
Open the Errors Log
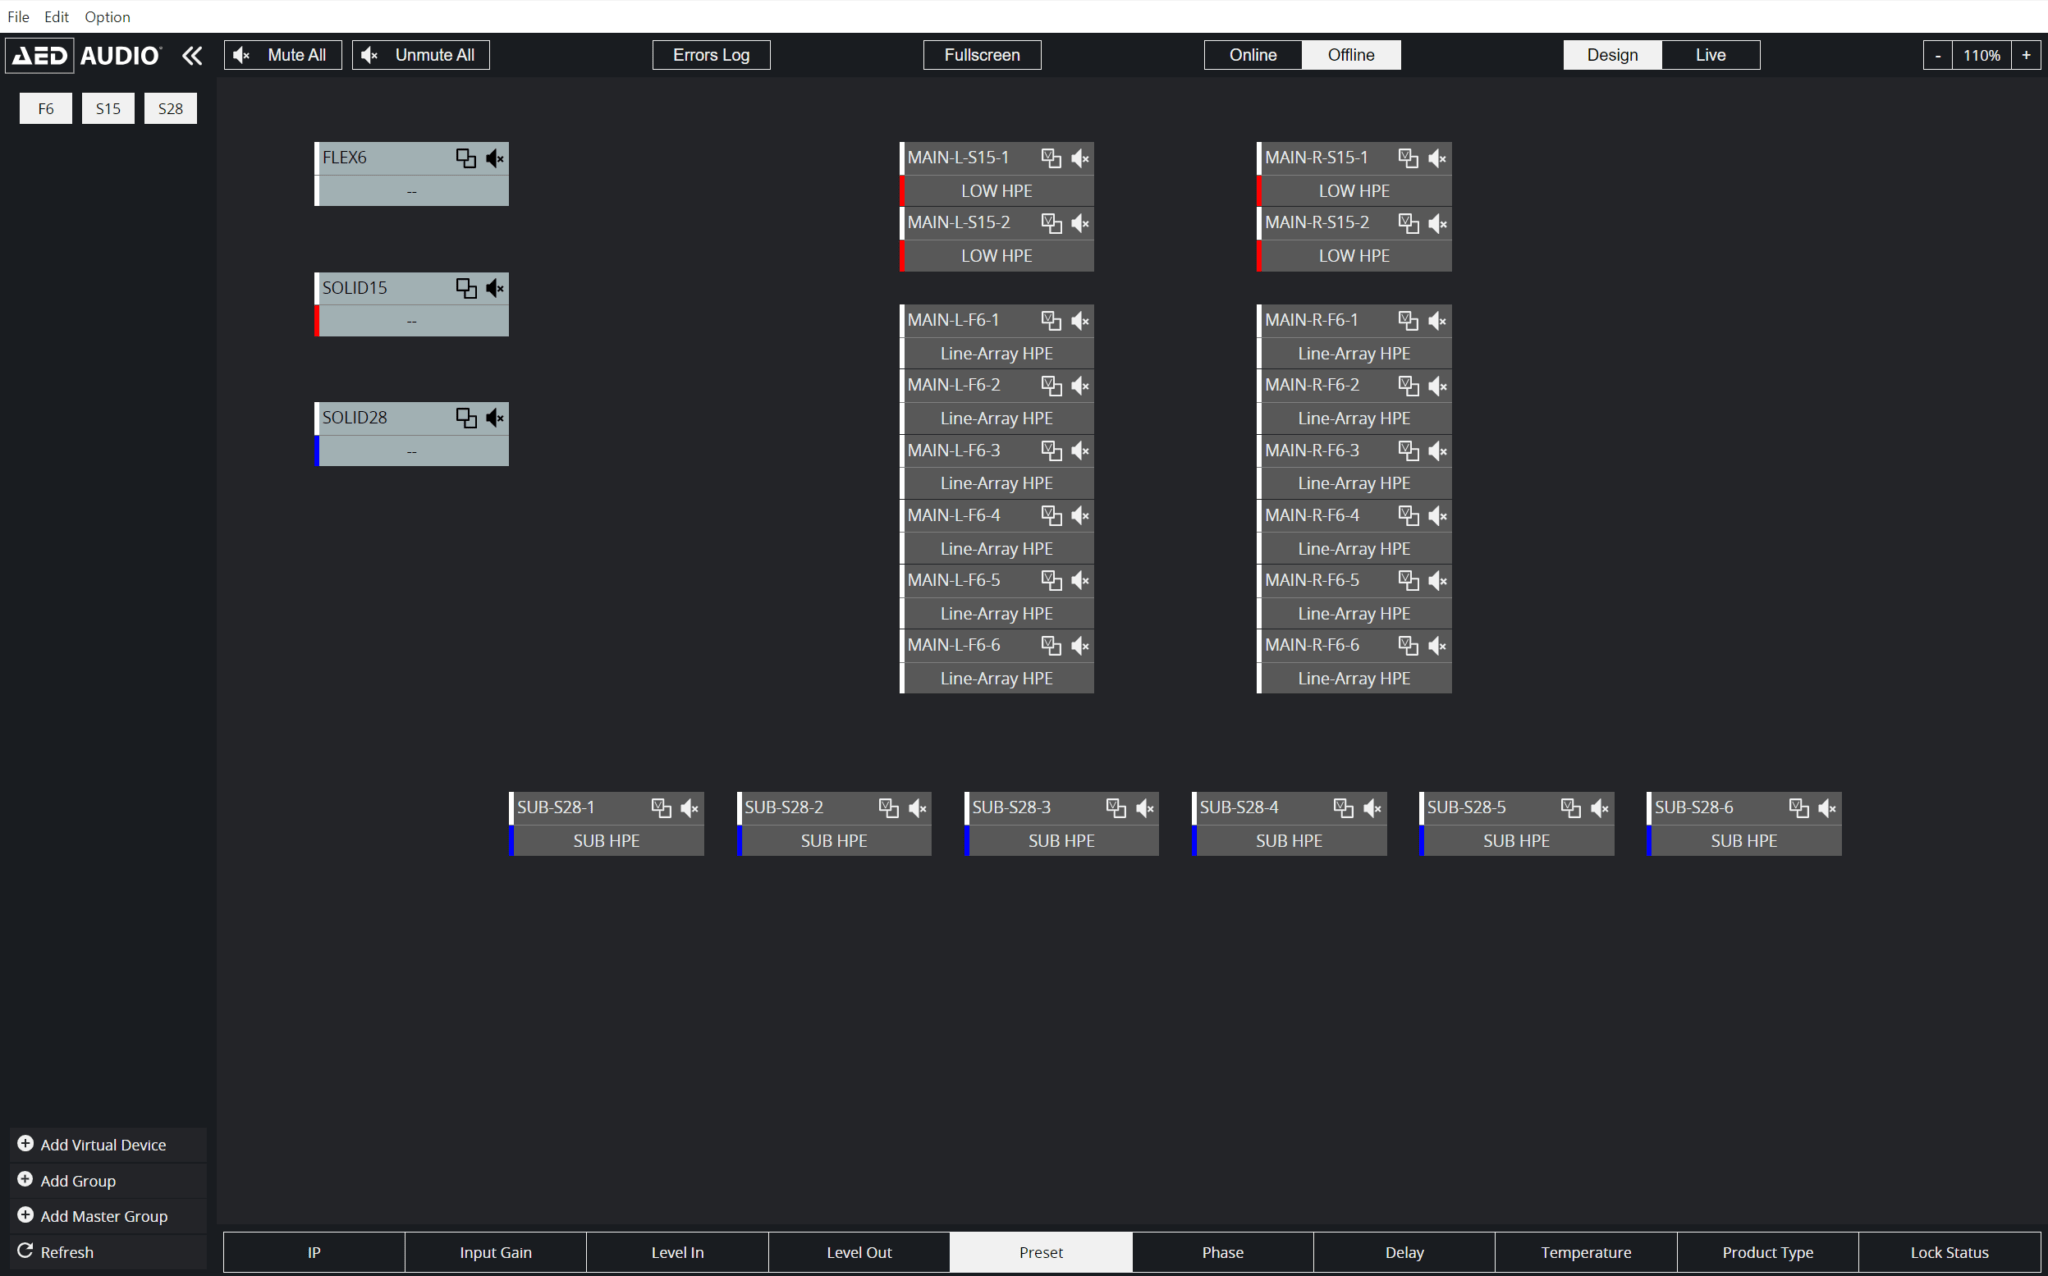coord(711,55)
